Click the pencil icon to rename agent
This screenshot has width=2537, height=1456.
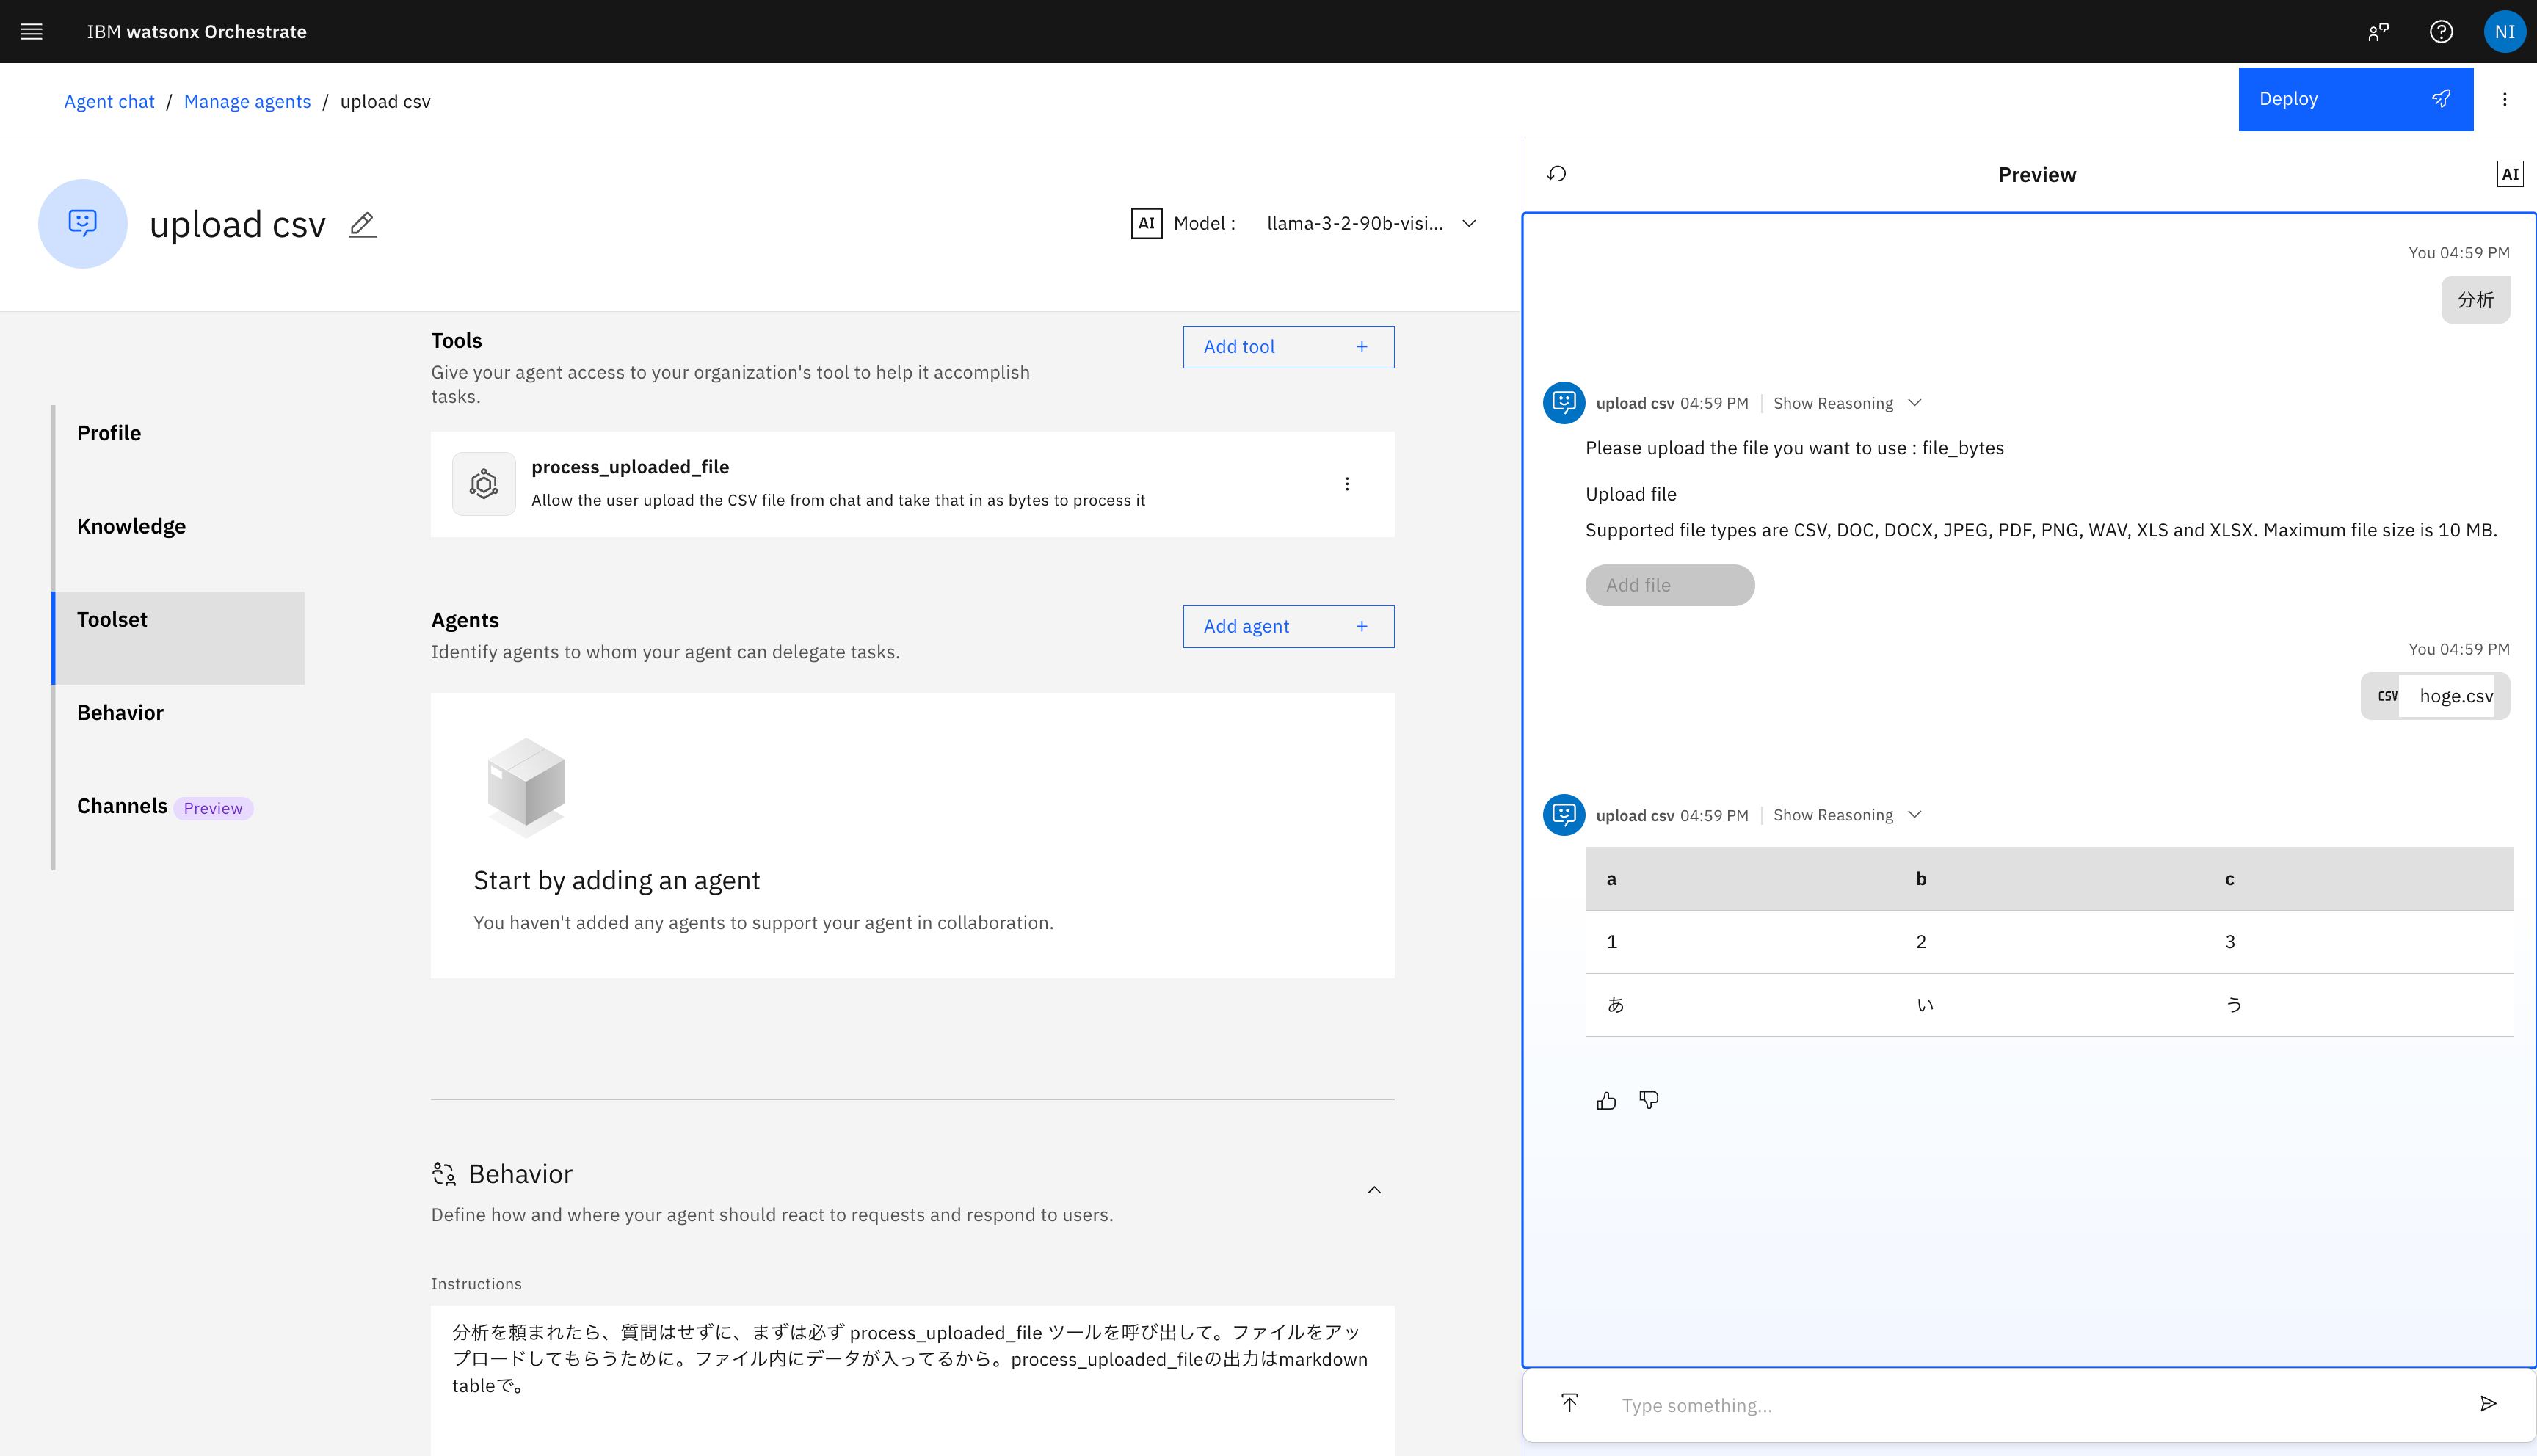[x=362, y=225]
